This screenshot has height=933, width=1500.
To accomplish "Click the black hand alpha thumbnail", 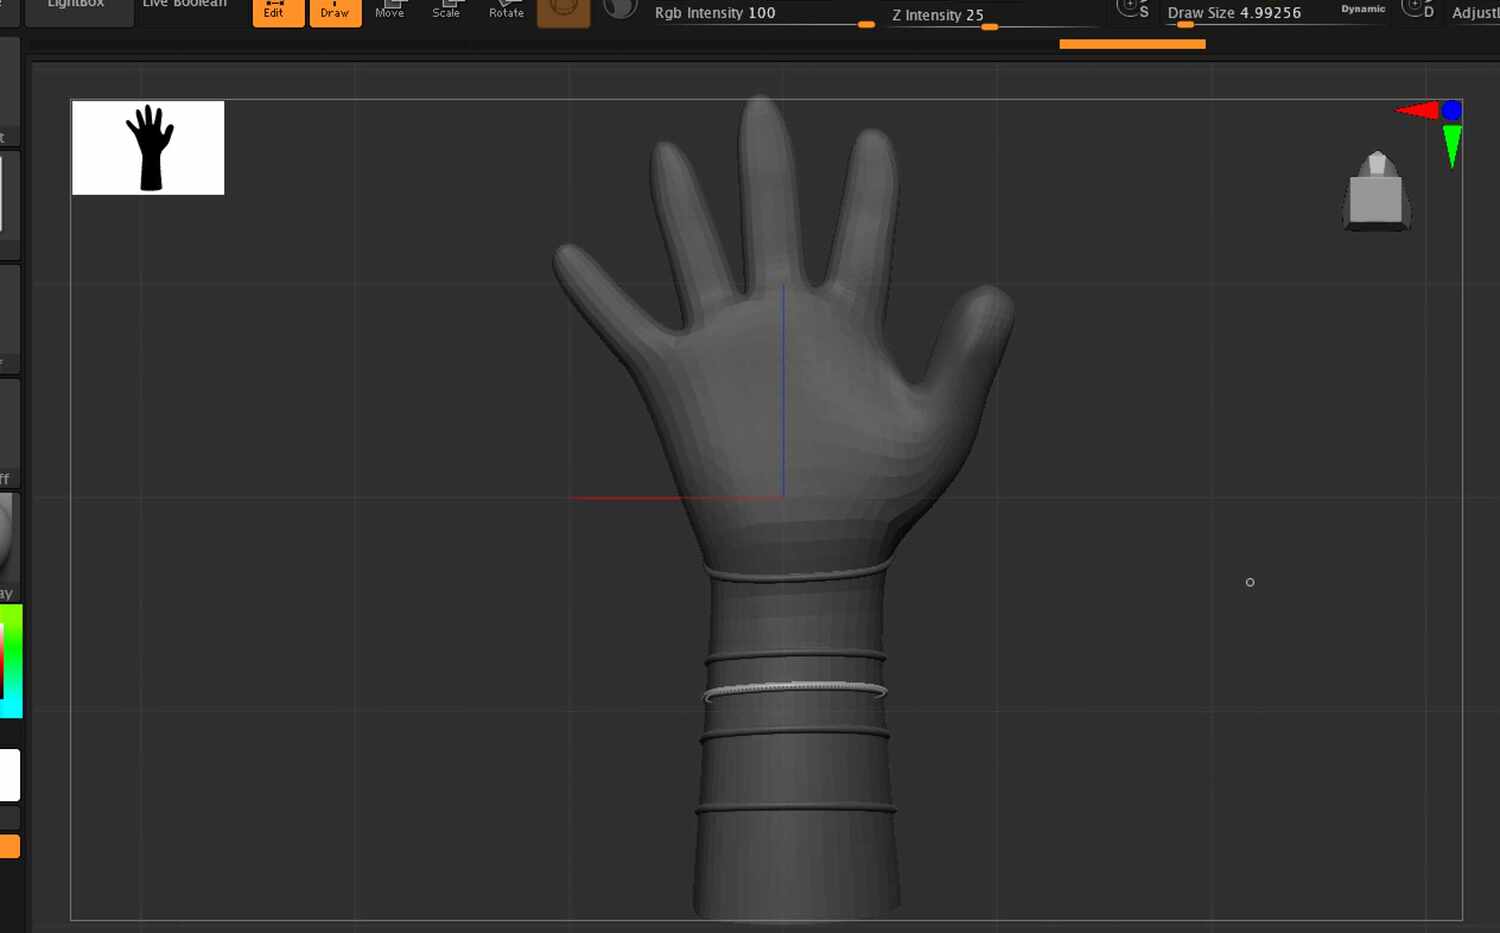I will coord(147,146).
